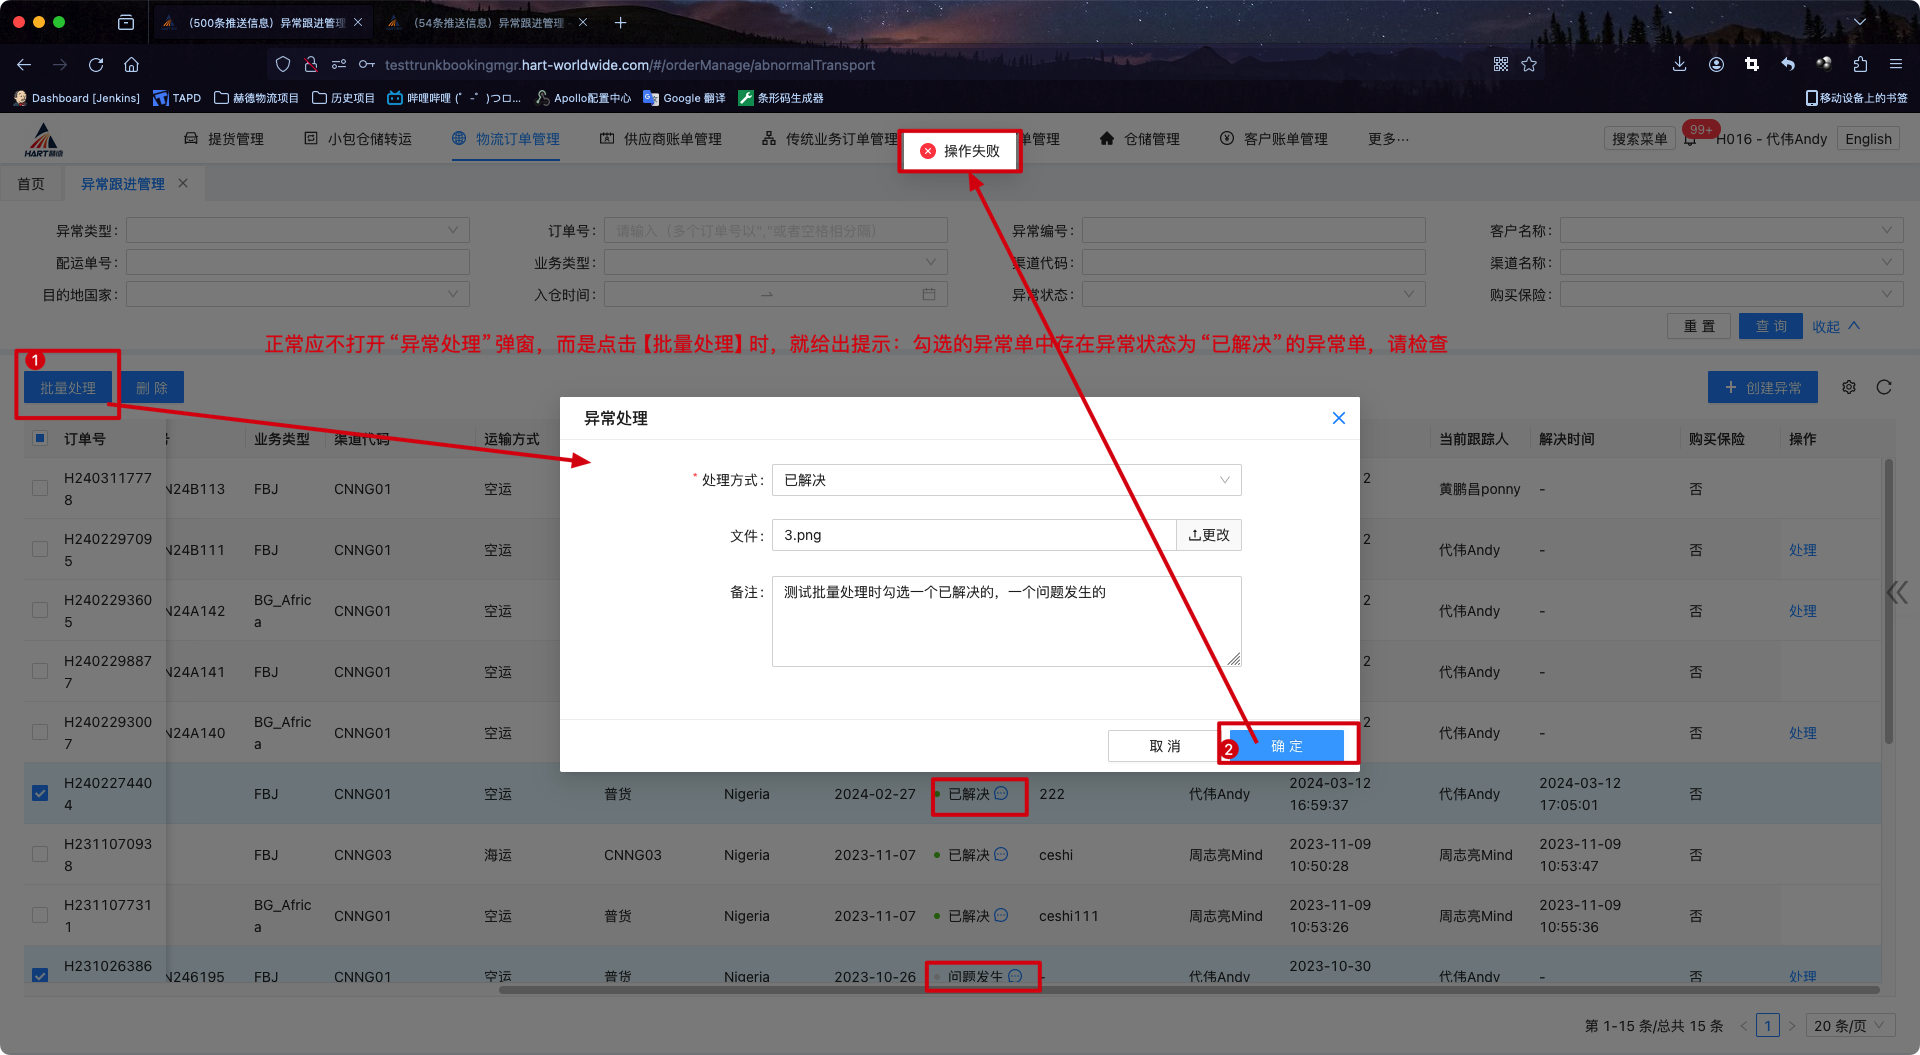This screenshot has width=1920, height=1055.
Task: Click the table settings gear icon
Action: tap(1848, 387)
